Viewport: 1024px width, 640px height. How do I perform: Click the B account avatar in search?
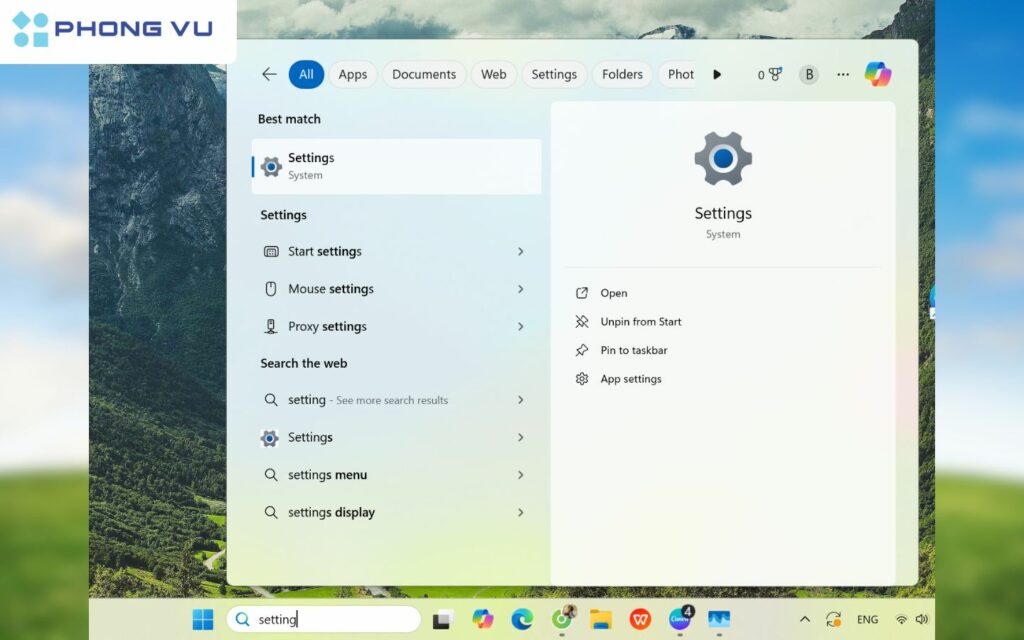coord(808,74)
